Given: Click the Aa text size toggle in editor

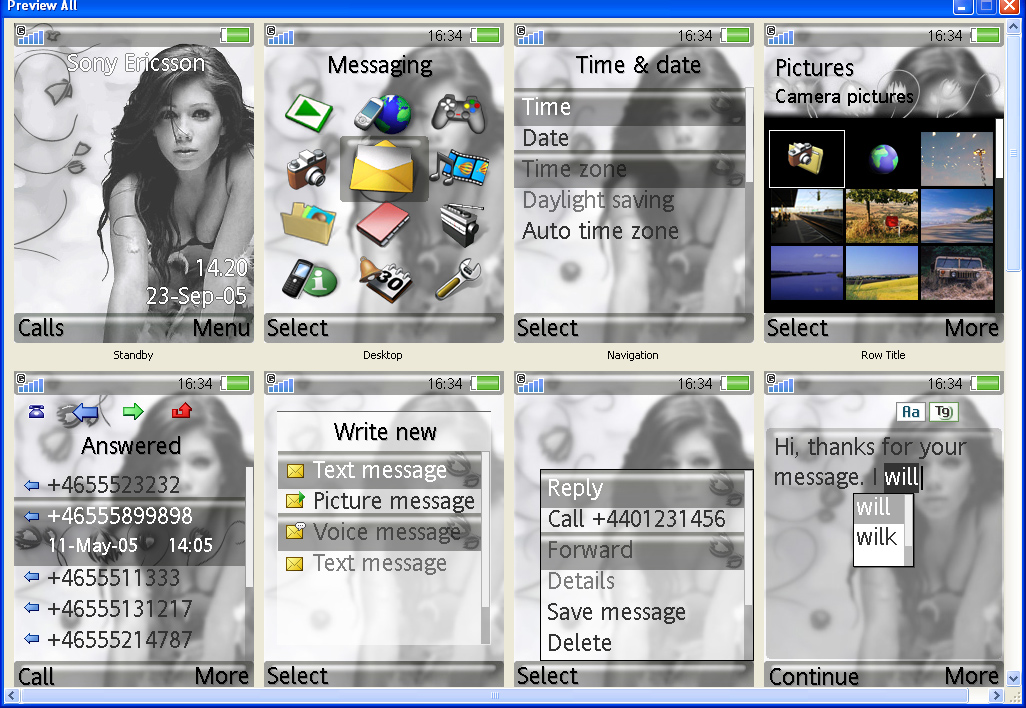Looking at the screenshot, I should 911,411.
